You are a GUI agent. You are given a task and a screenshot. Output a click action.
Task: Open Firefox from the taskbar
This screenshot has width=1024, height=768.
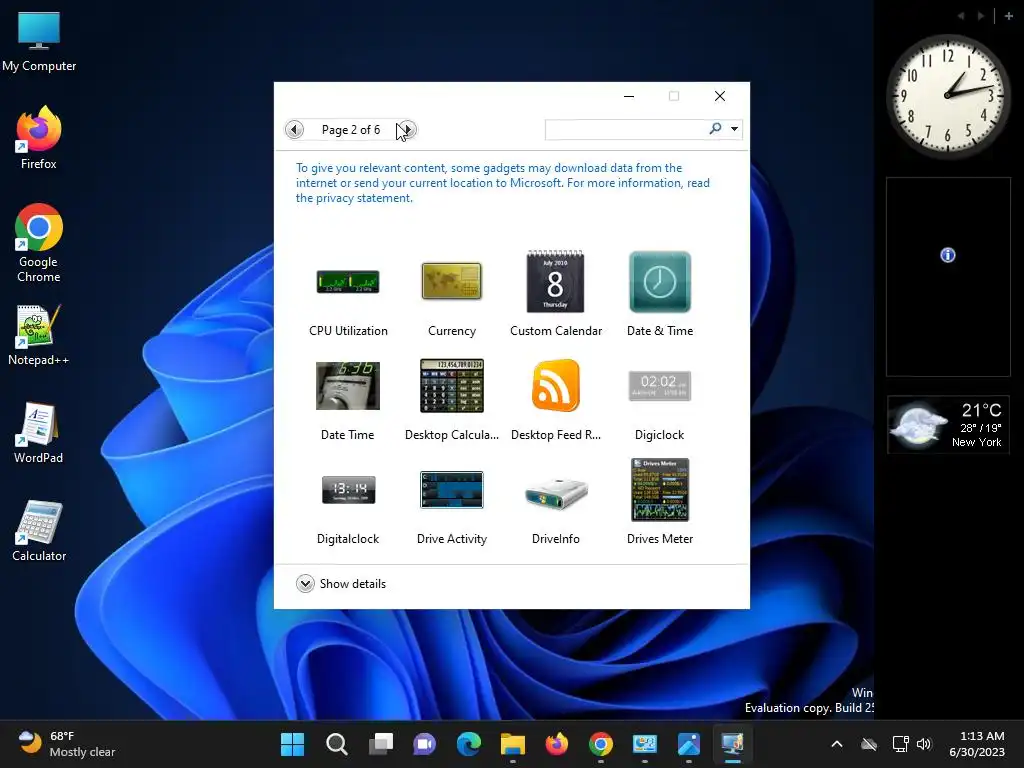click(x=556, y=744)
